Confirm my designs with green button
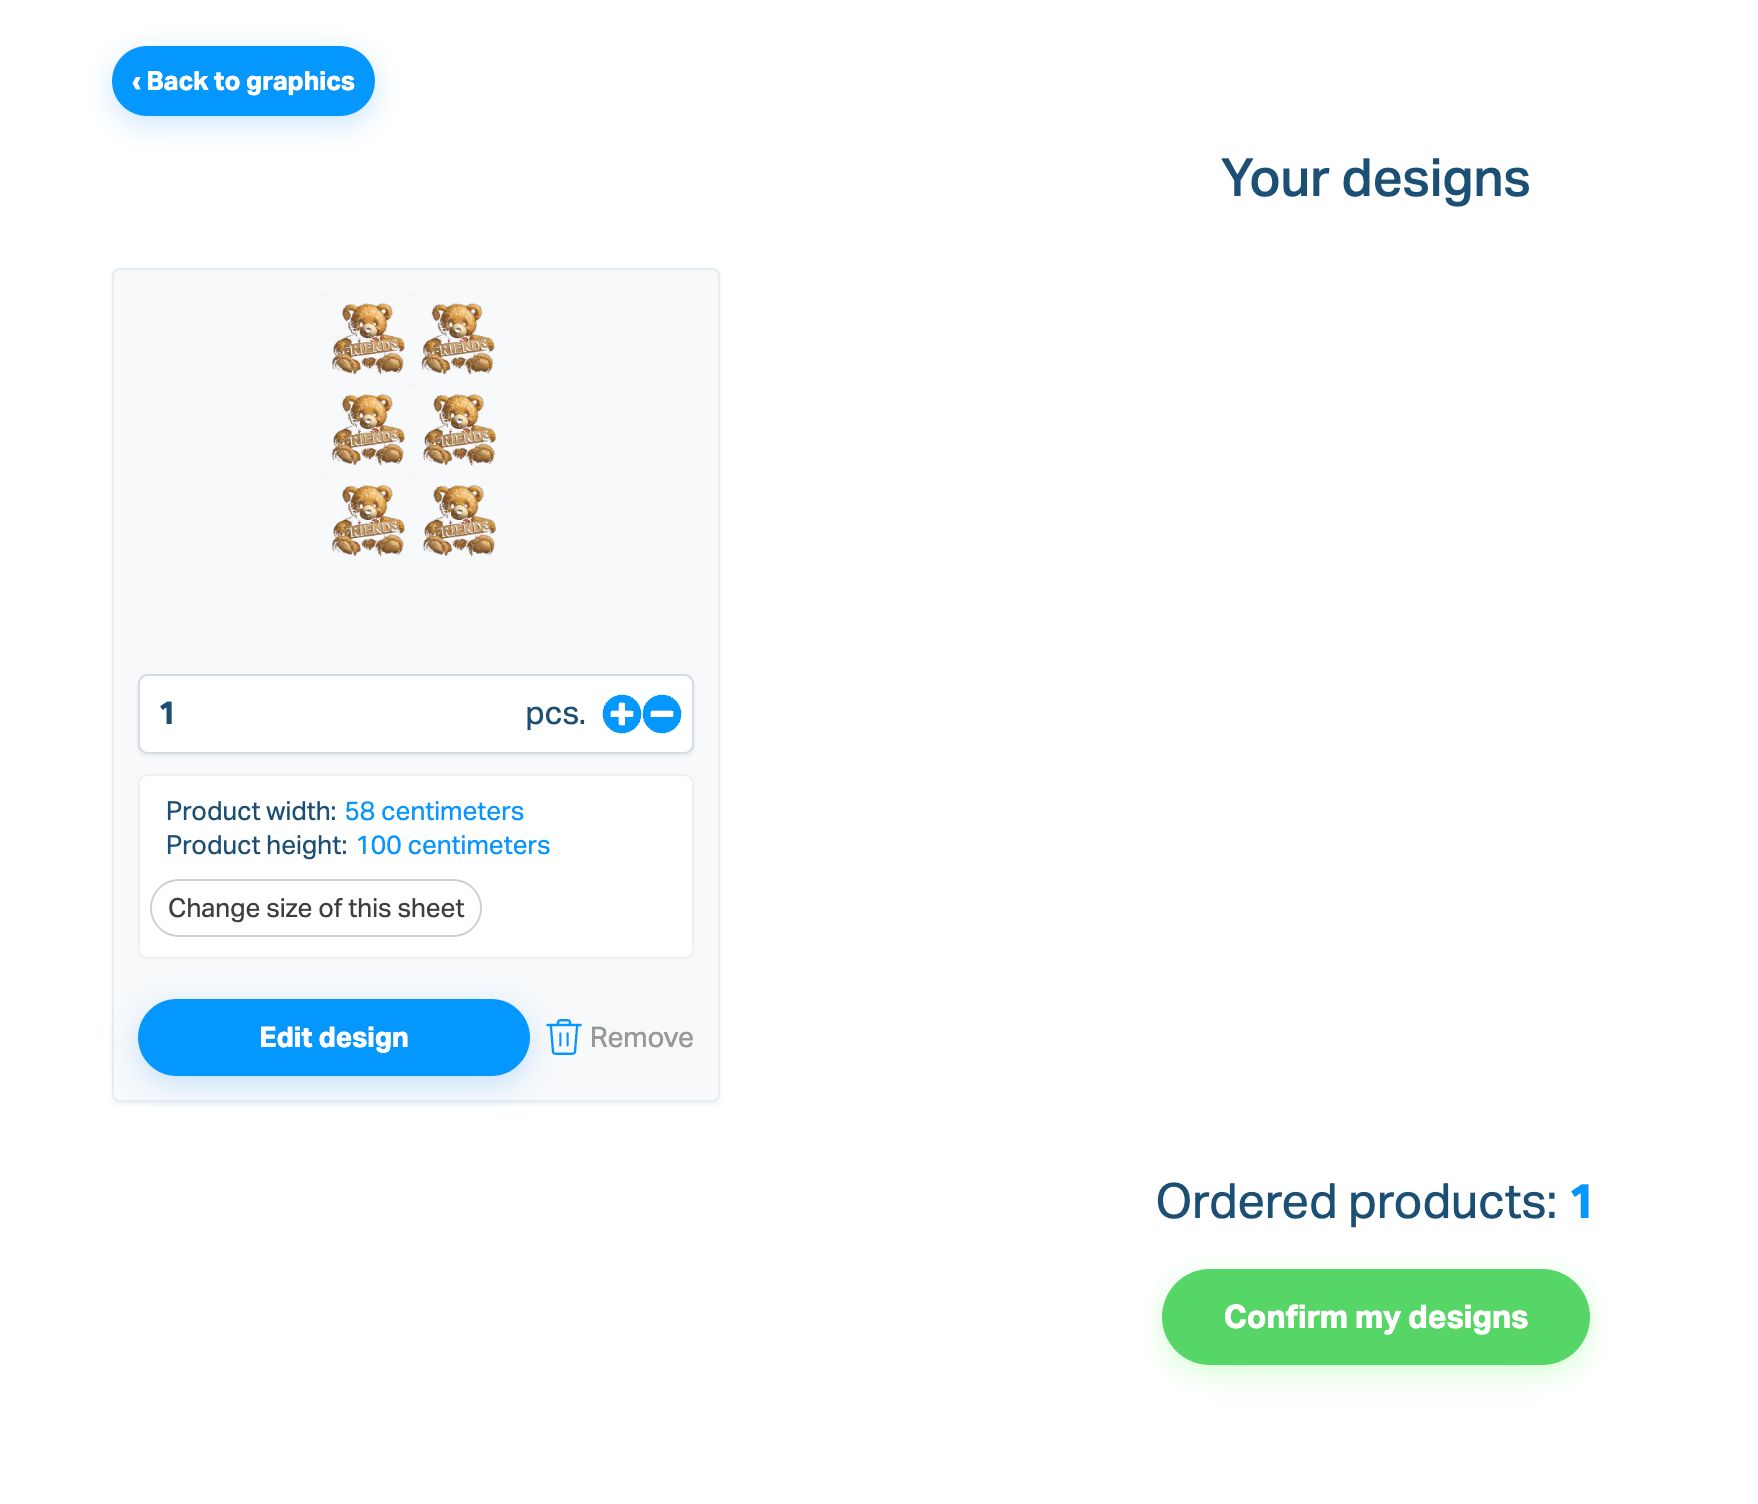This screenshot has width=1758, height=1504. pos(1375,1317)
